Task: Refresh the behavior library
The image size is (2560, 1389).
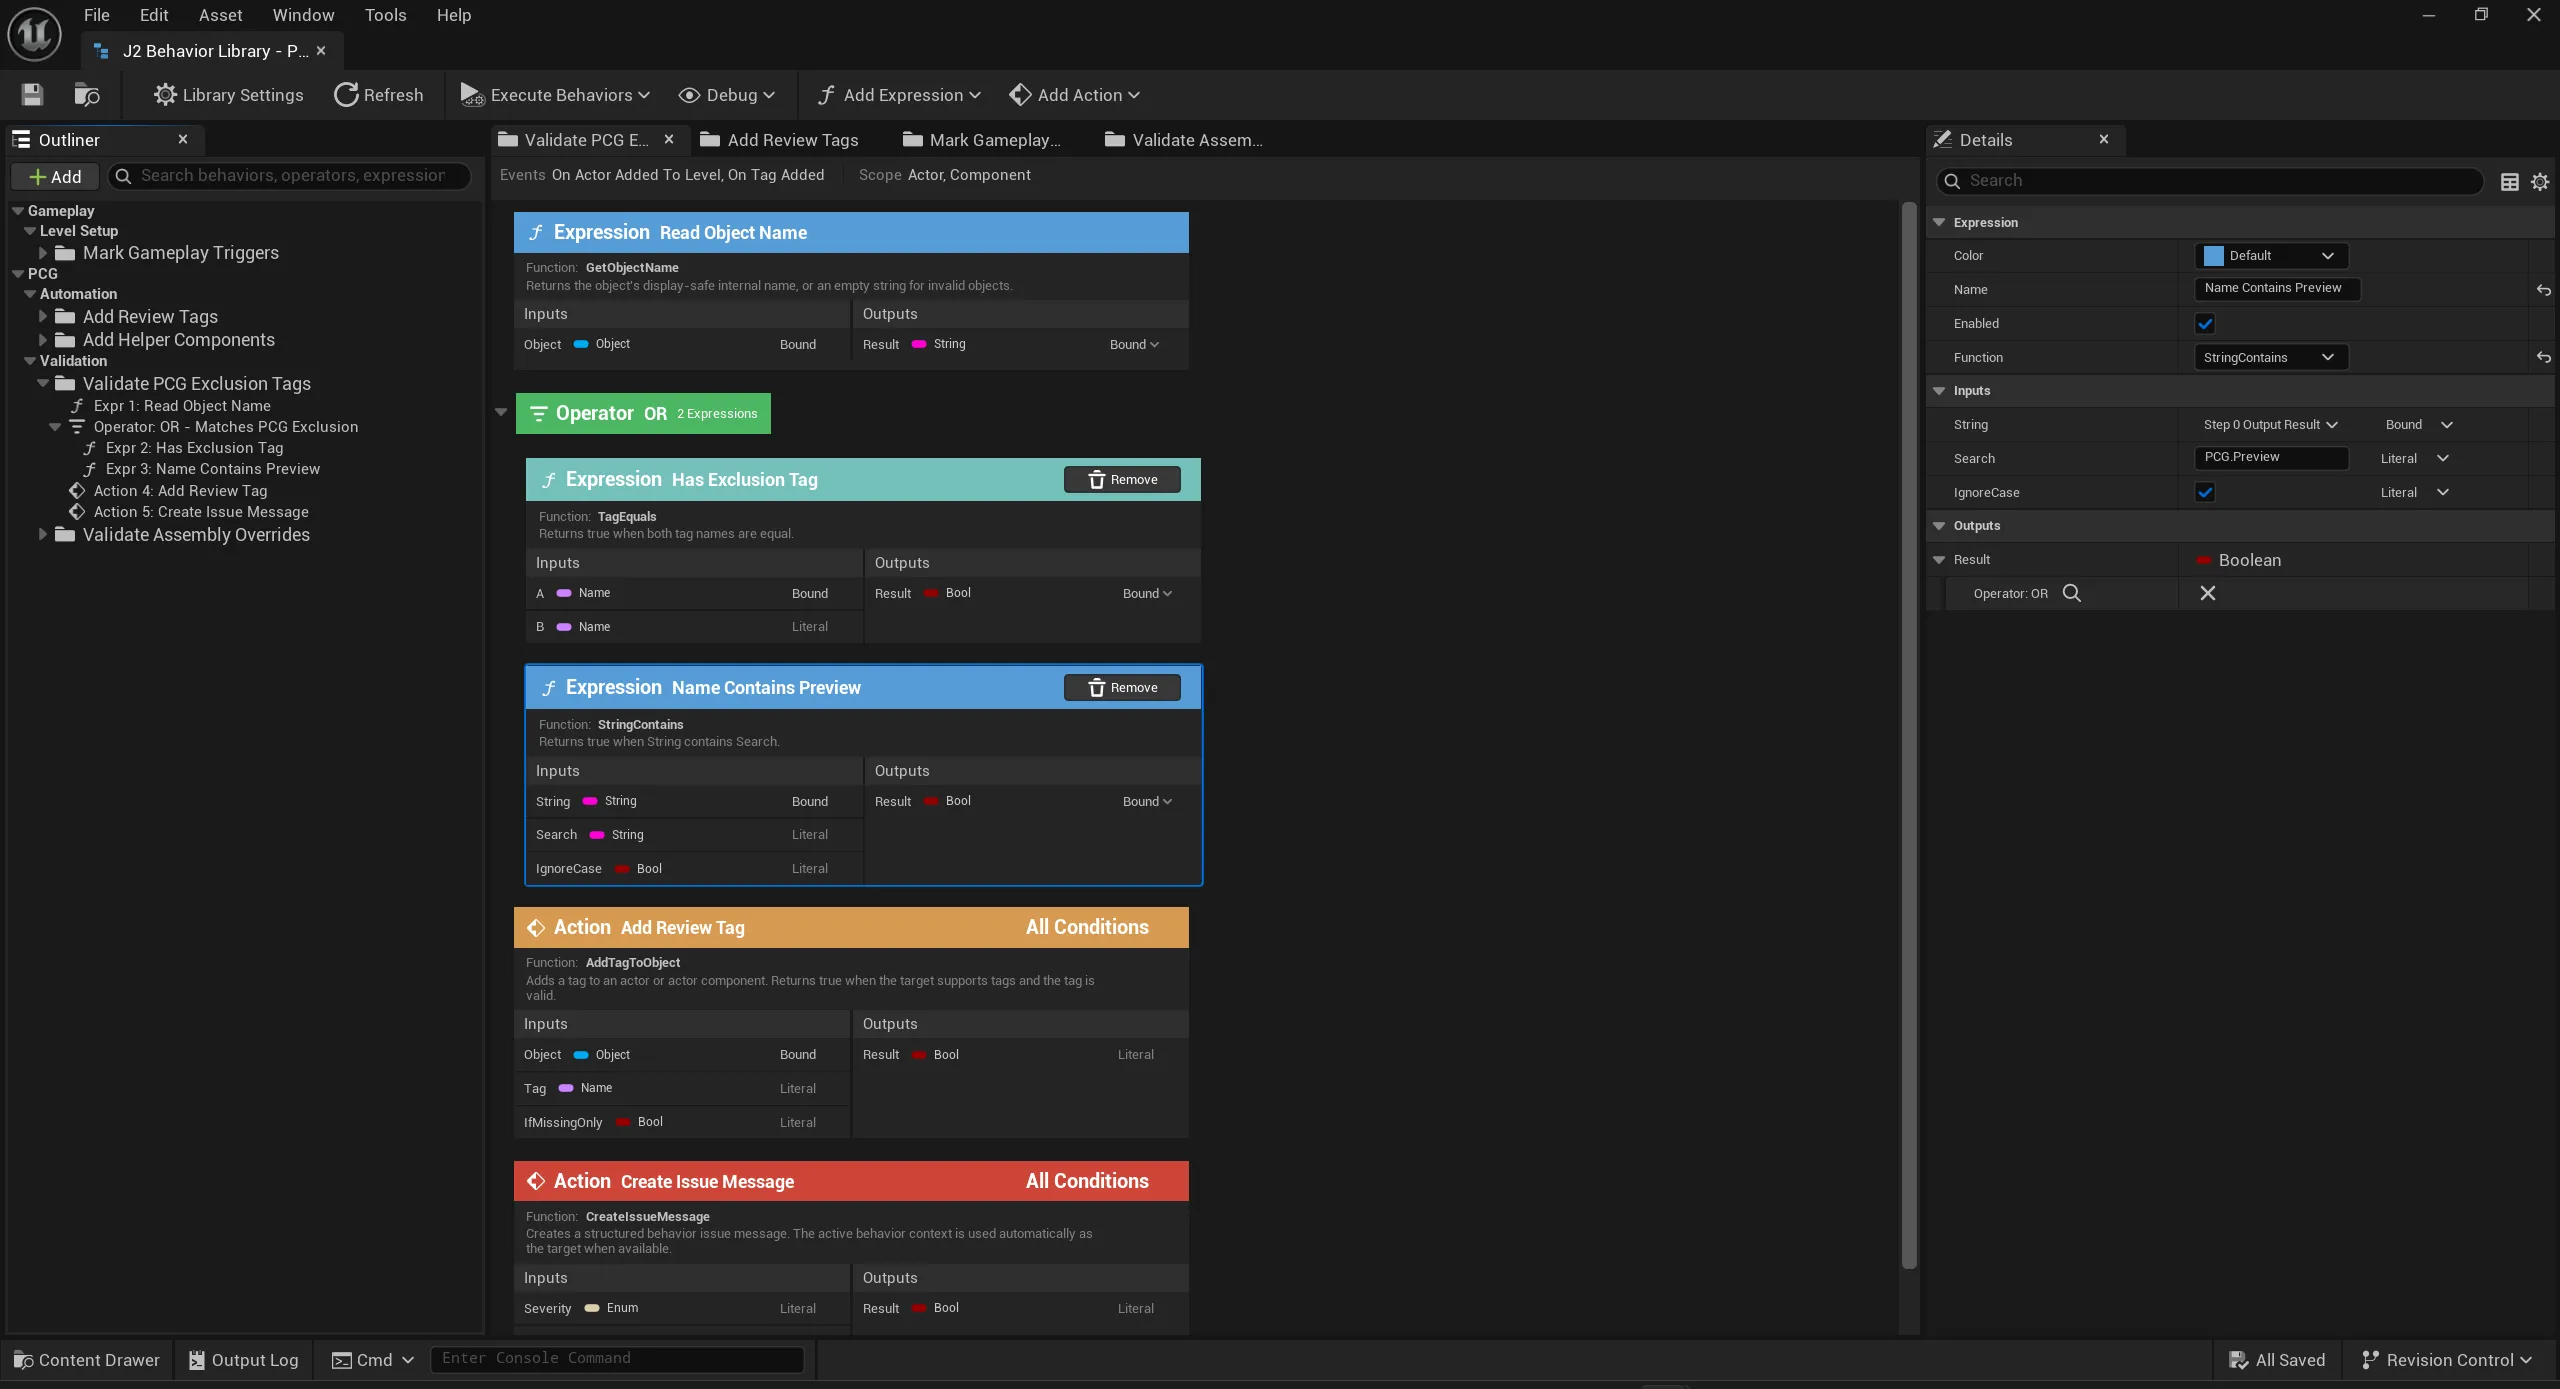Action: 378,95
